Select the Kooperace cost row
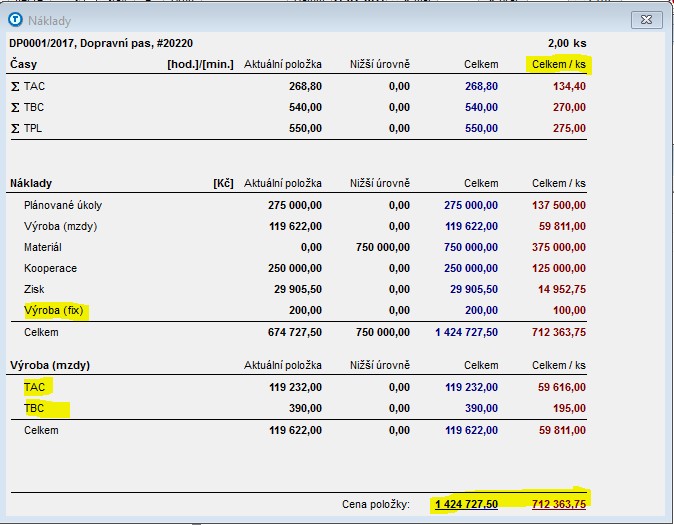This screenshot has width=674, height=525. [50, 268]
